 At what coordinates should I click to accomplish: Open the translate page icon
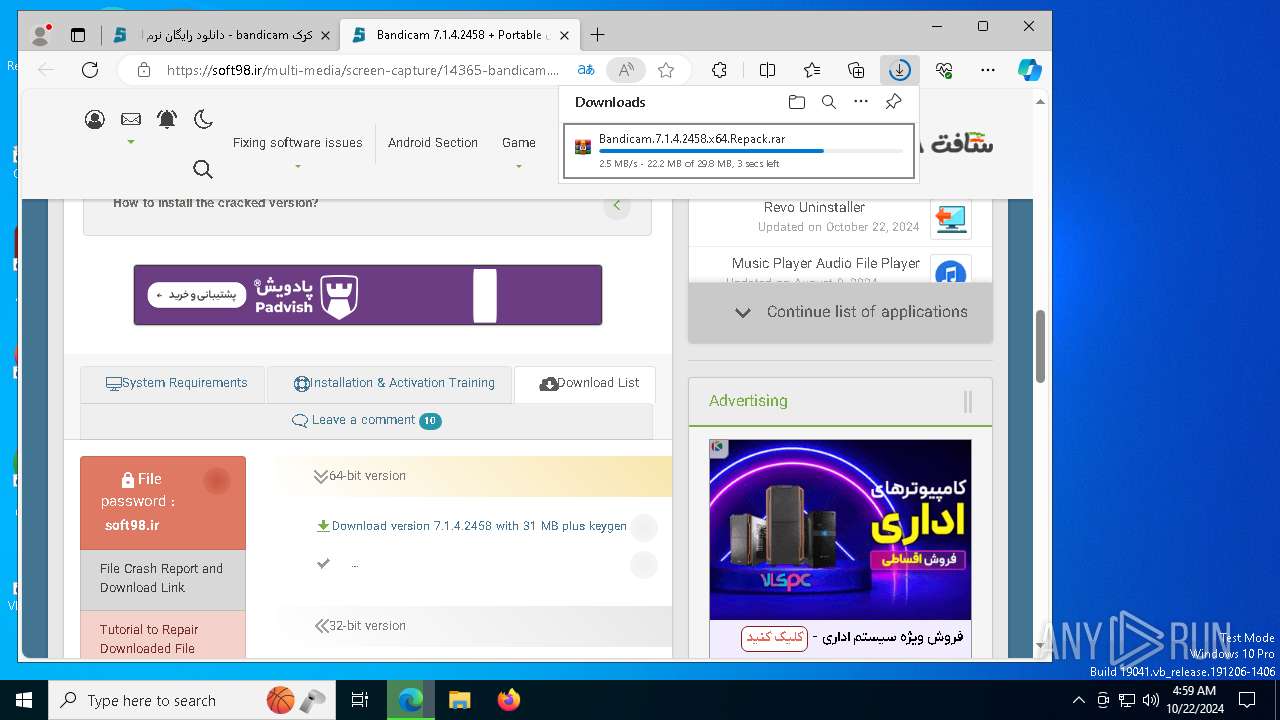(586, 70)
